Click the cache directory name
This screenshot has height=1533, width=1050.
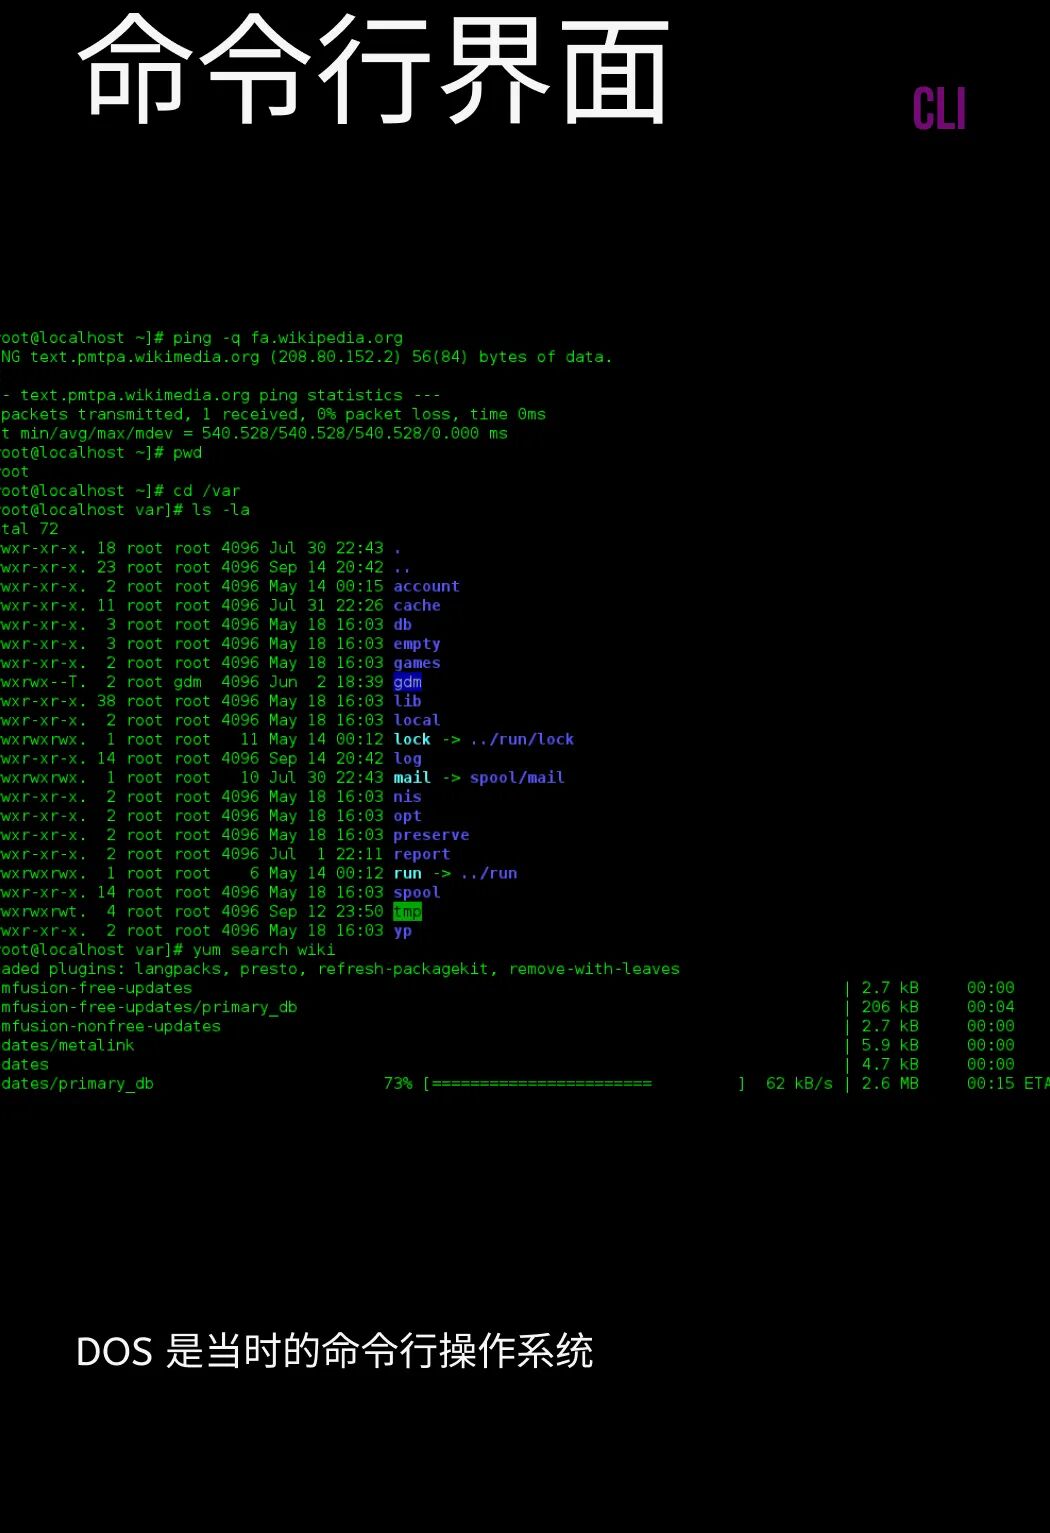[417, 606]
